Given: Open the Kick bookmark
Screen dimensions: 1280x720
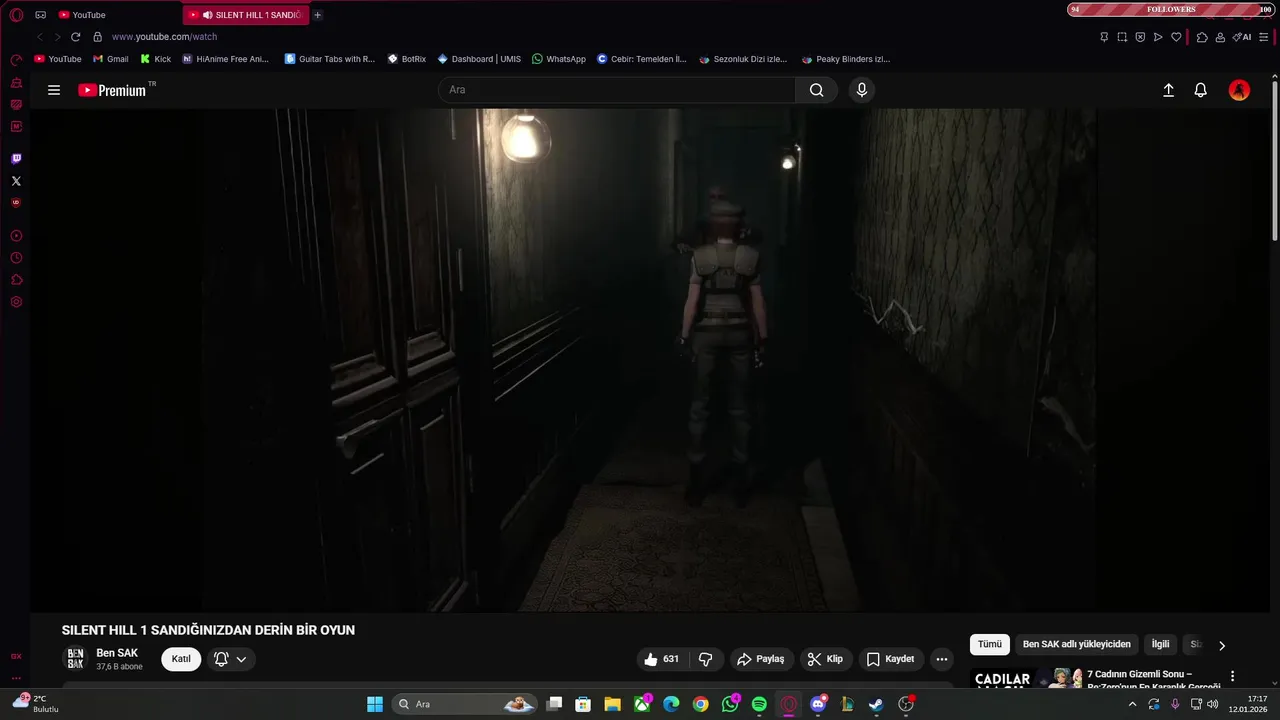Looking at the screenshot, I should (155, 59).
